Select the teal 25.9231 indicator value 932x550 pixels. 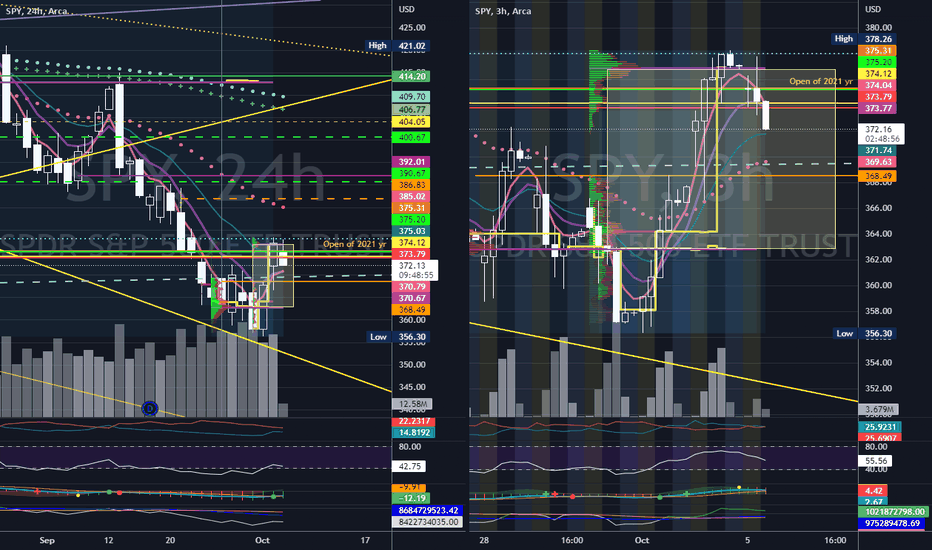click(x=880, y=427)
